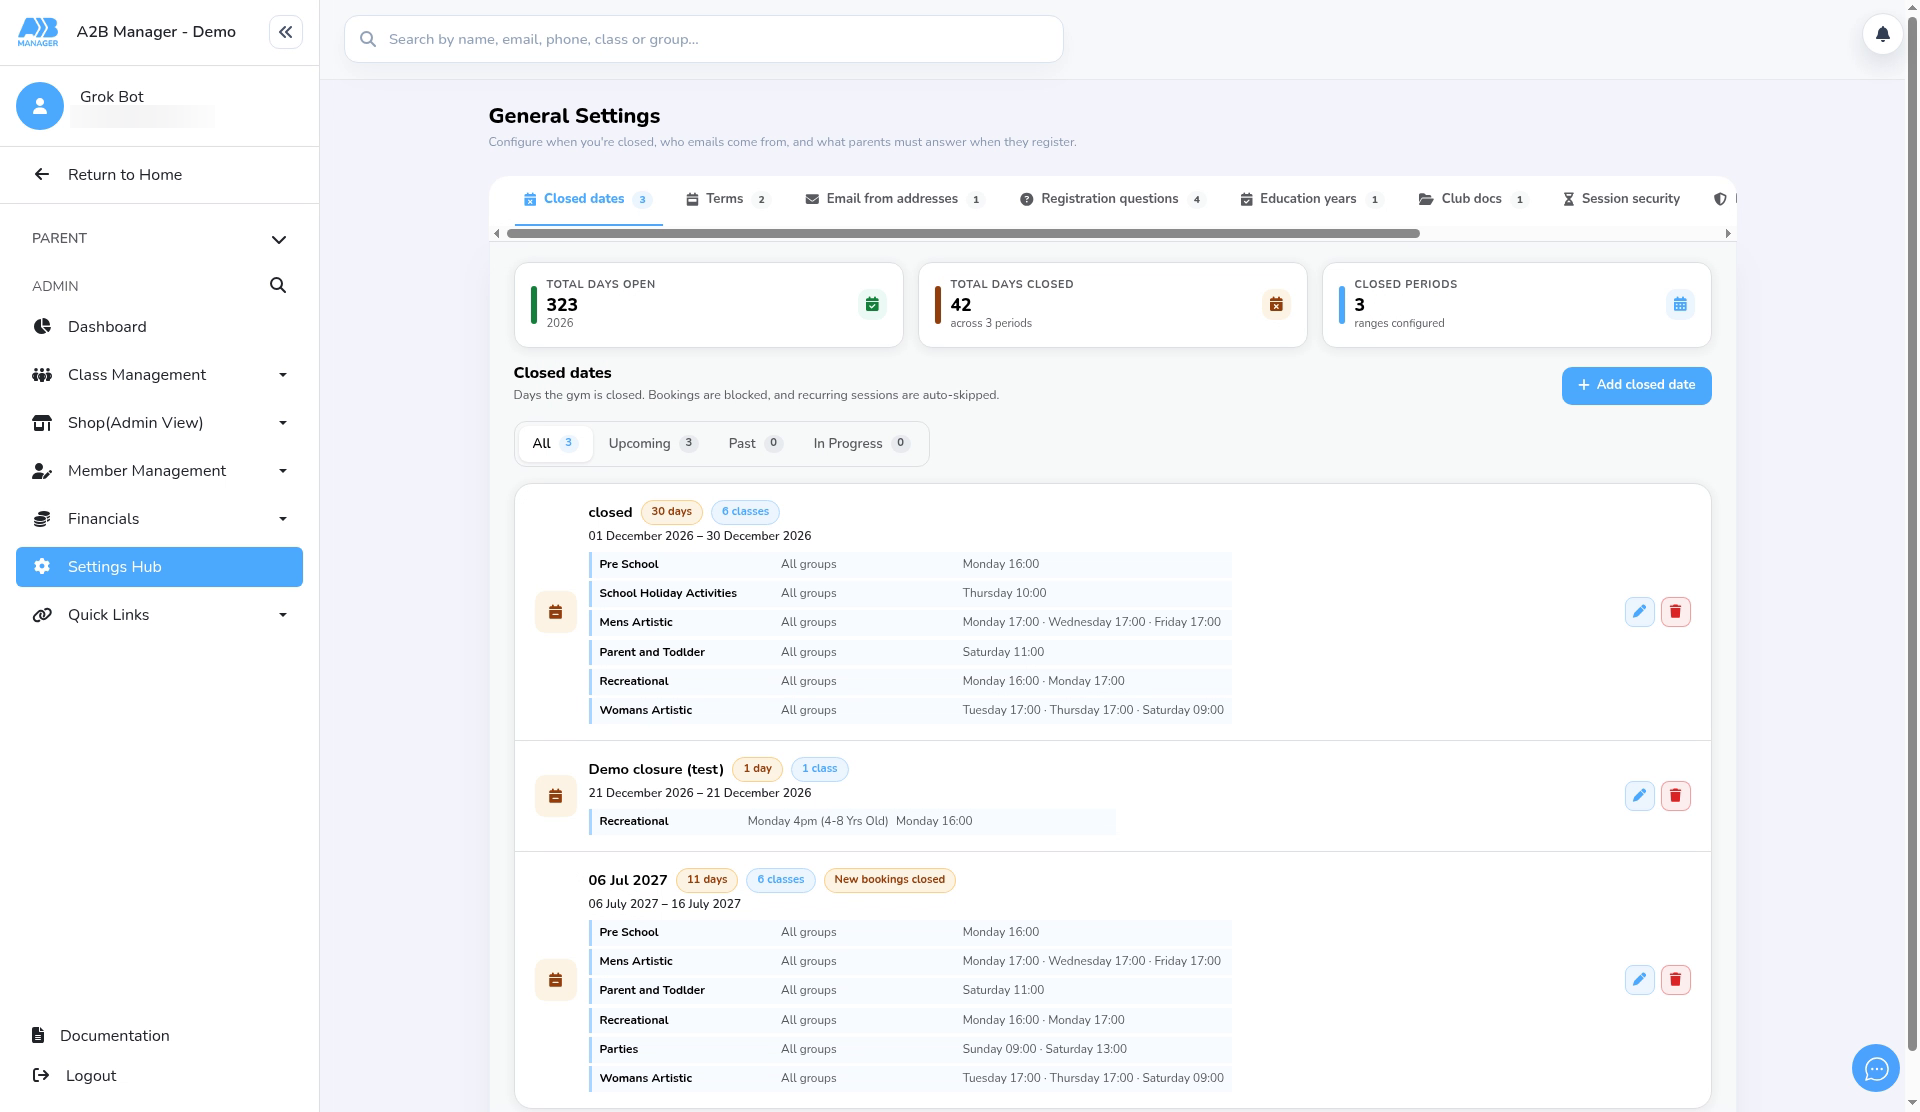Expand Class Management submenu
1920x1112 pixels.
coord(283,375)
